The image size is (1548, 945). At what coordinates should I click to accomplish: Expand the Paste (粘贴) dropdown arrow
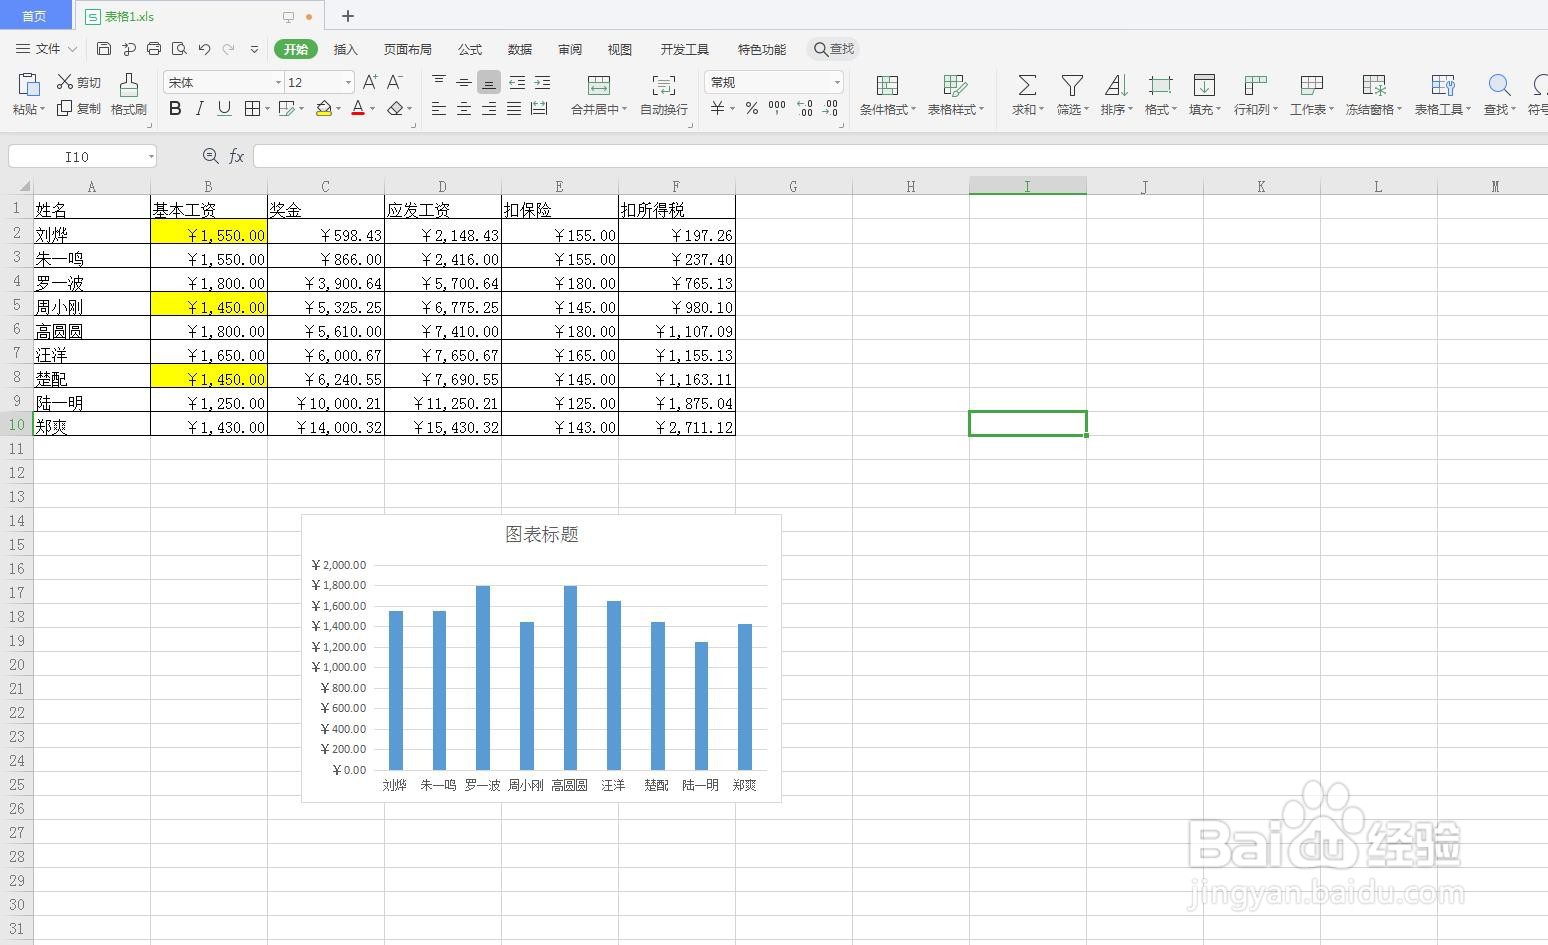(42, 109)
